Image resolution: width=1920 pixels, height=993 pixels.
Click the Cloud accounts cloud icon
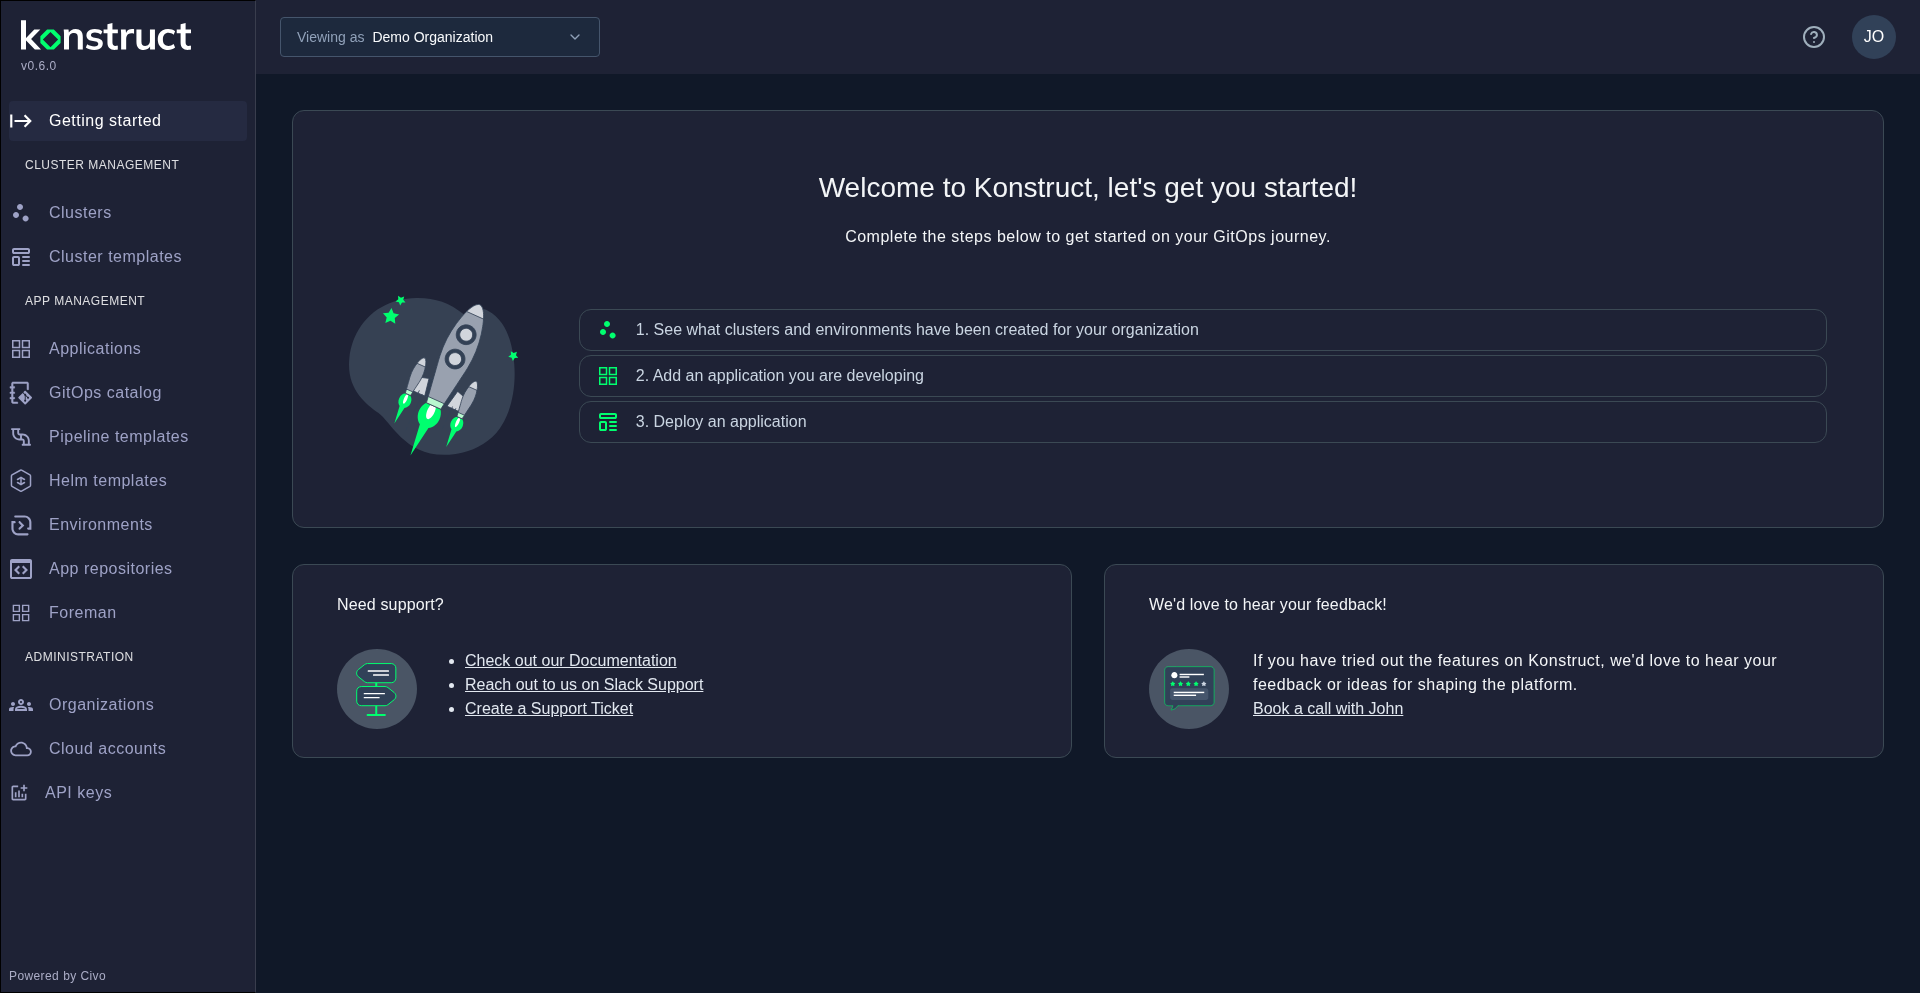21,749
